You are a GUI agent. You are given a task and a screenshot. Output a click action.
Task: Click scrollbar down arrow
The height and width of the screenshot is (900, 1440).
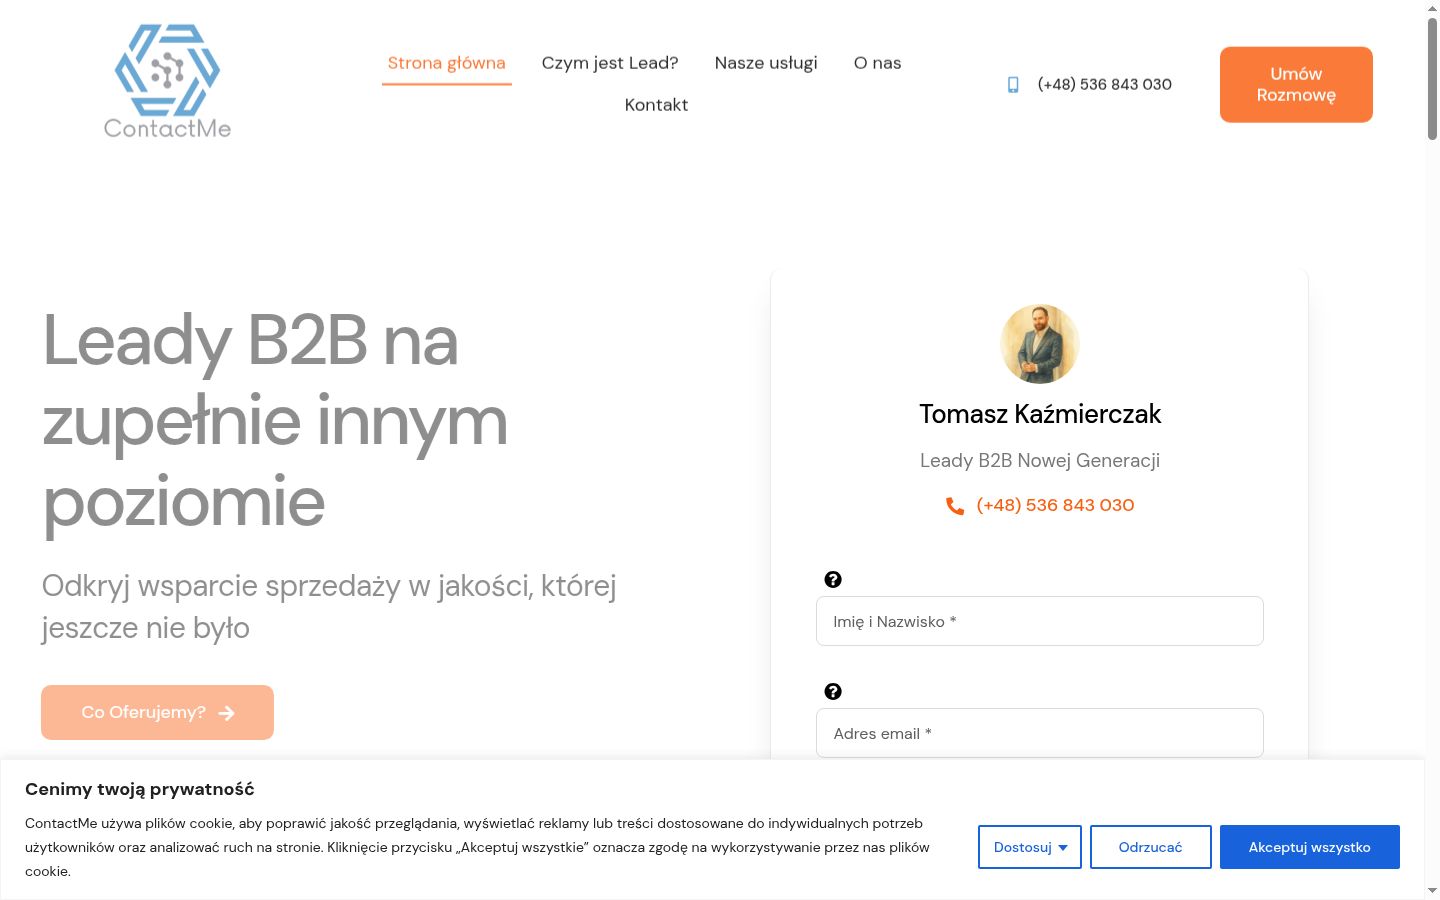point(1432,890)
